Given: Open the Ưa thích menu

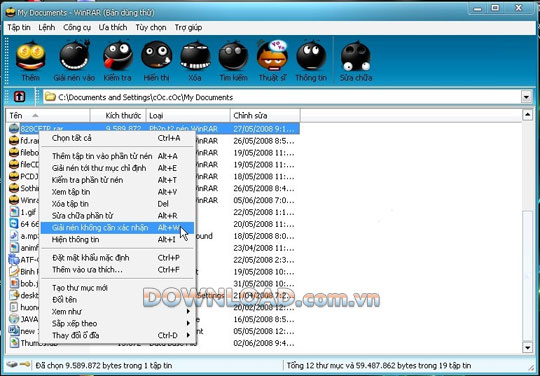Looking at the screenshot, I should click(x=113, y=28).
